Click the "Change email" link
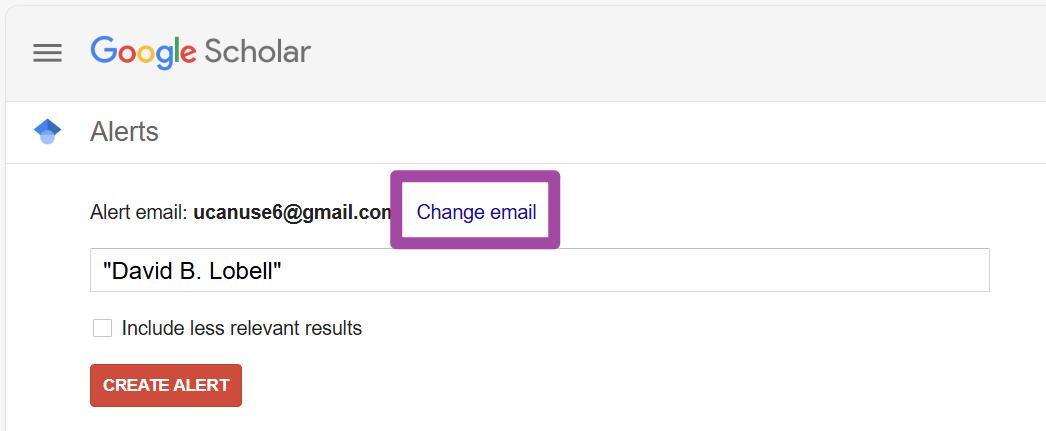 (x=476, y=212)
